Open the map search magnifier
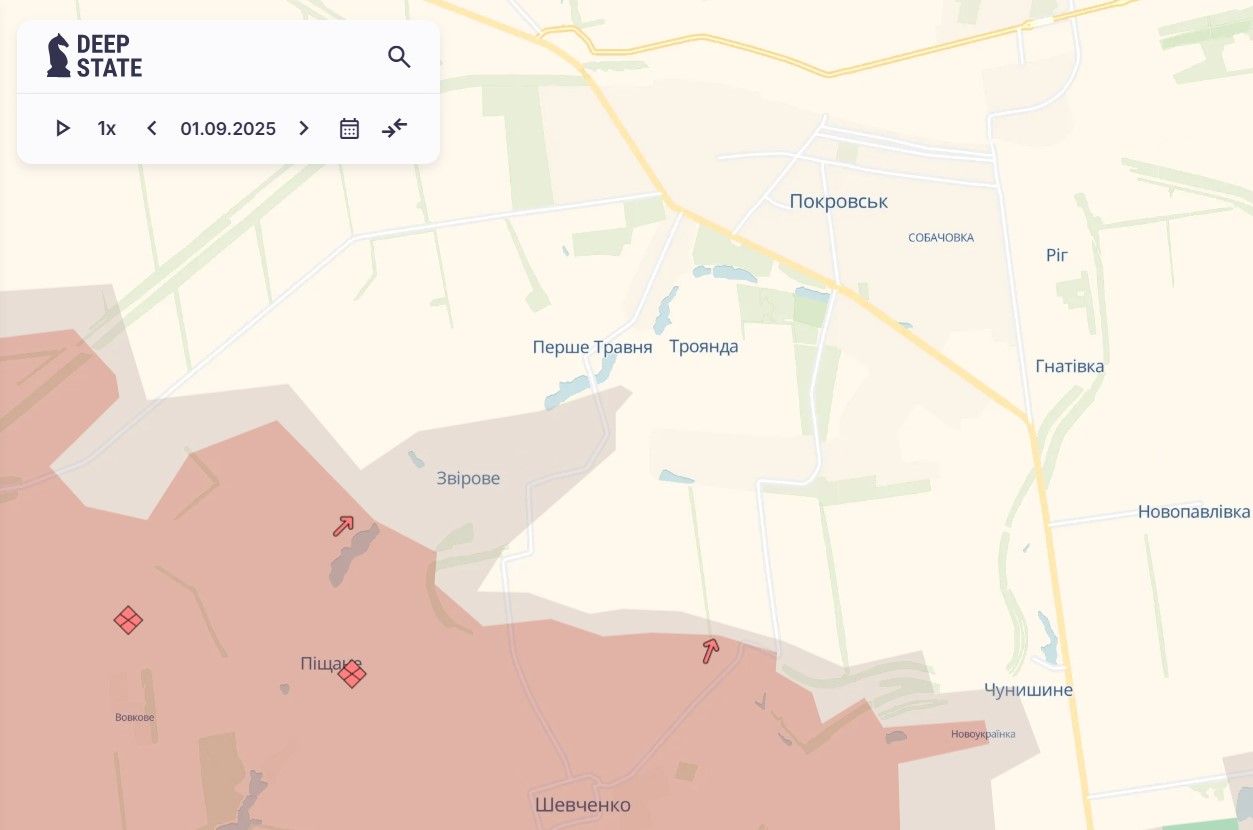 pyautogui.click(x=399, y=57)
